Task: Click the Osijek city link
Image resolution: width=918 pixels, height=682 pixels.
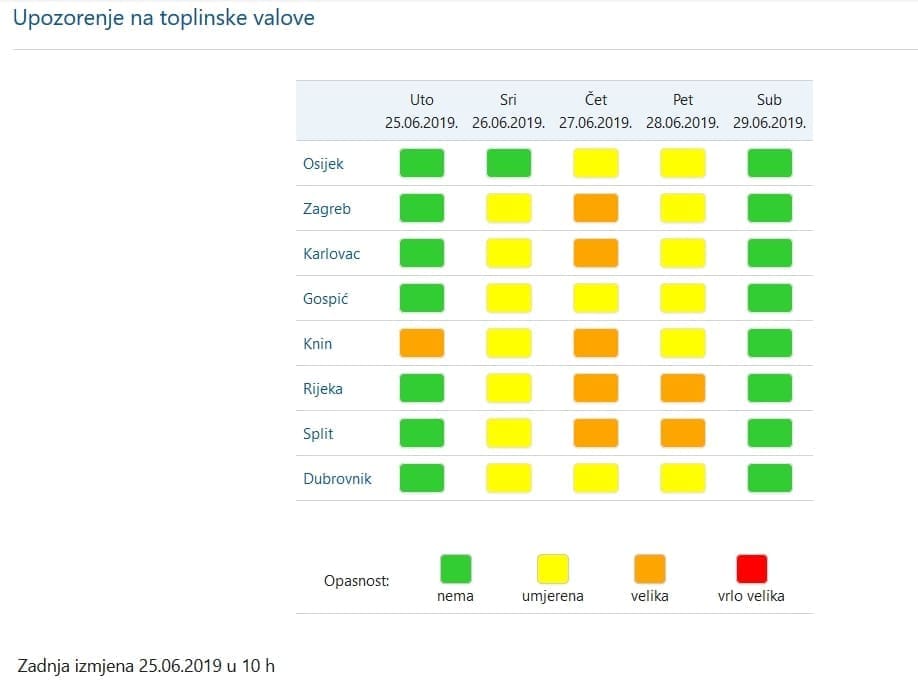Action: click(323, 164)
